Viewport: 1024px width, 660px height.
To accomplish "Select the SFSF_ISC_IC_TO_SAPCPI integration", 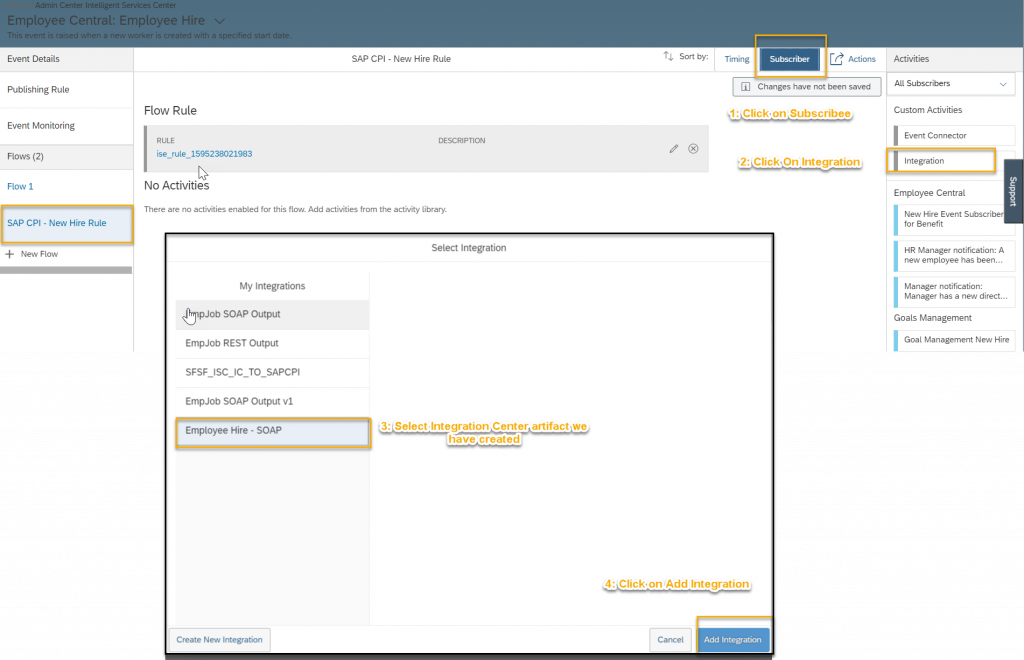I will 272,373.
